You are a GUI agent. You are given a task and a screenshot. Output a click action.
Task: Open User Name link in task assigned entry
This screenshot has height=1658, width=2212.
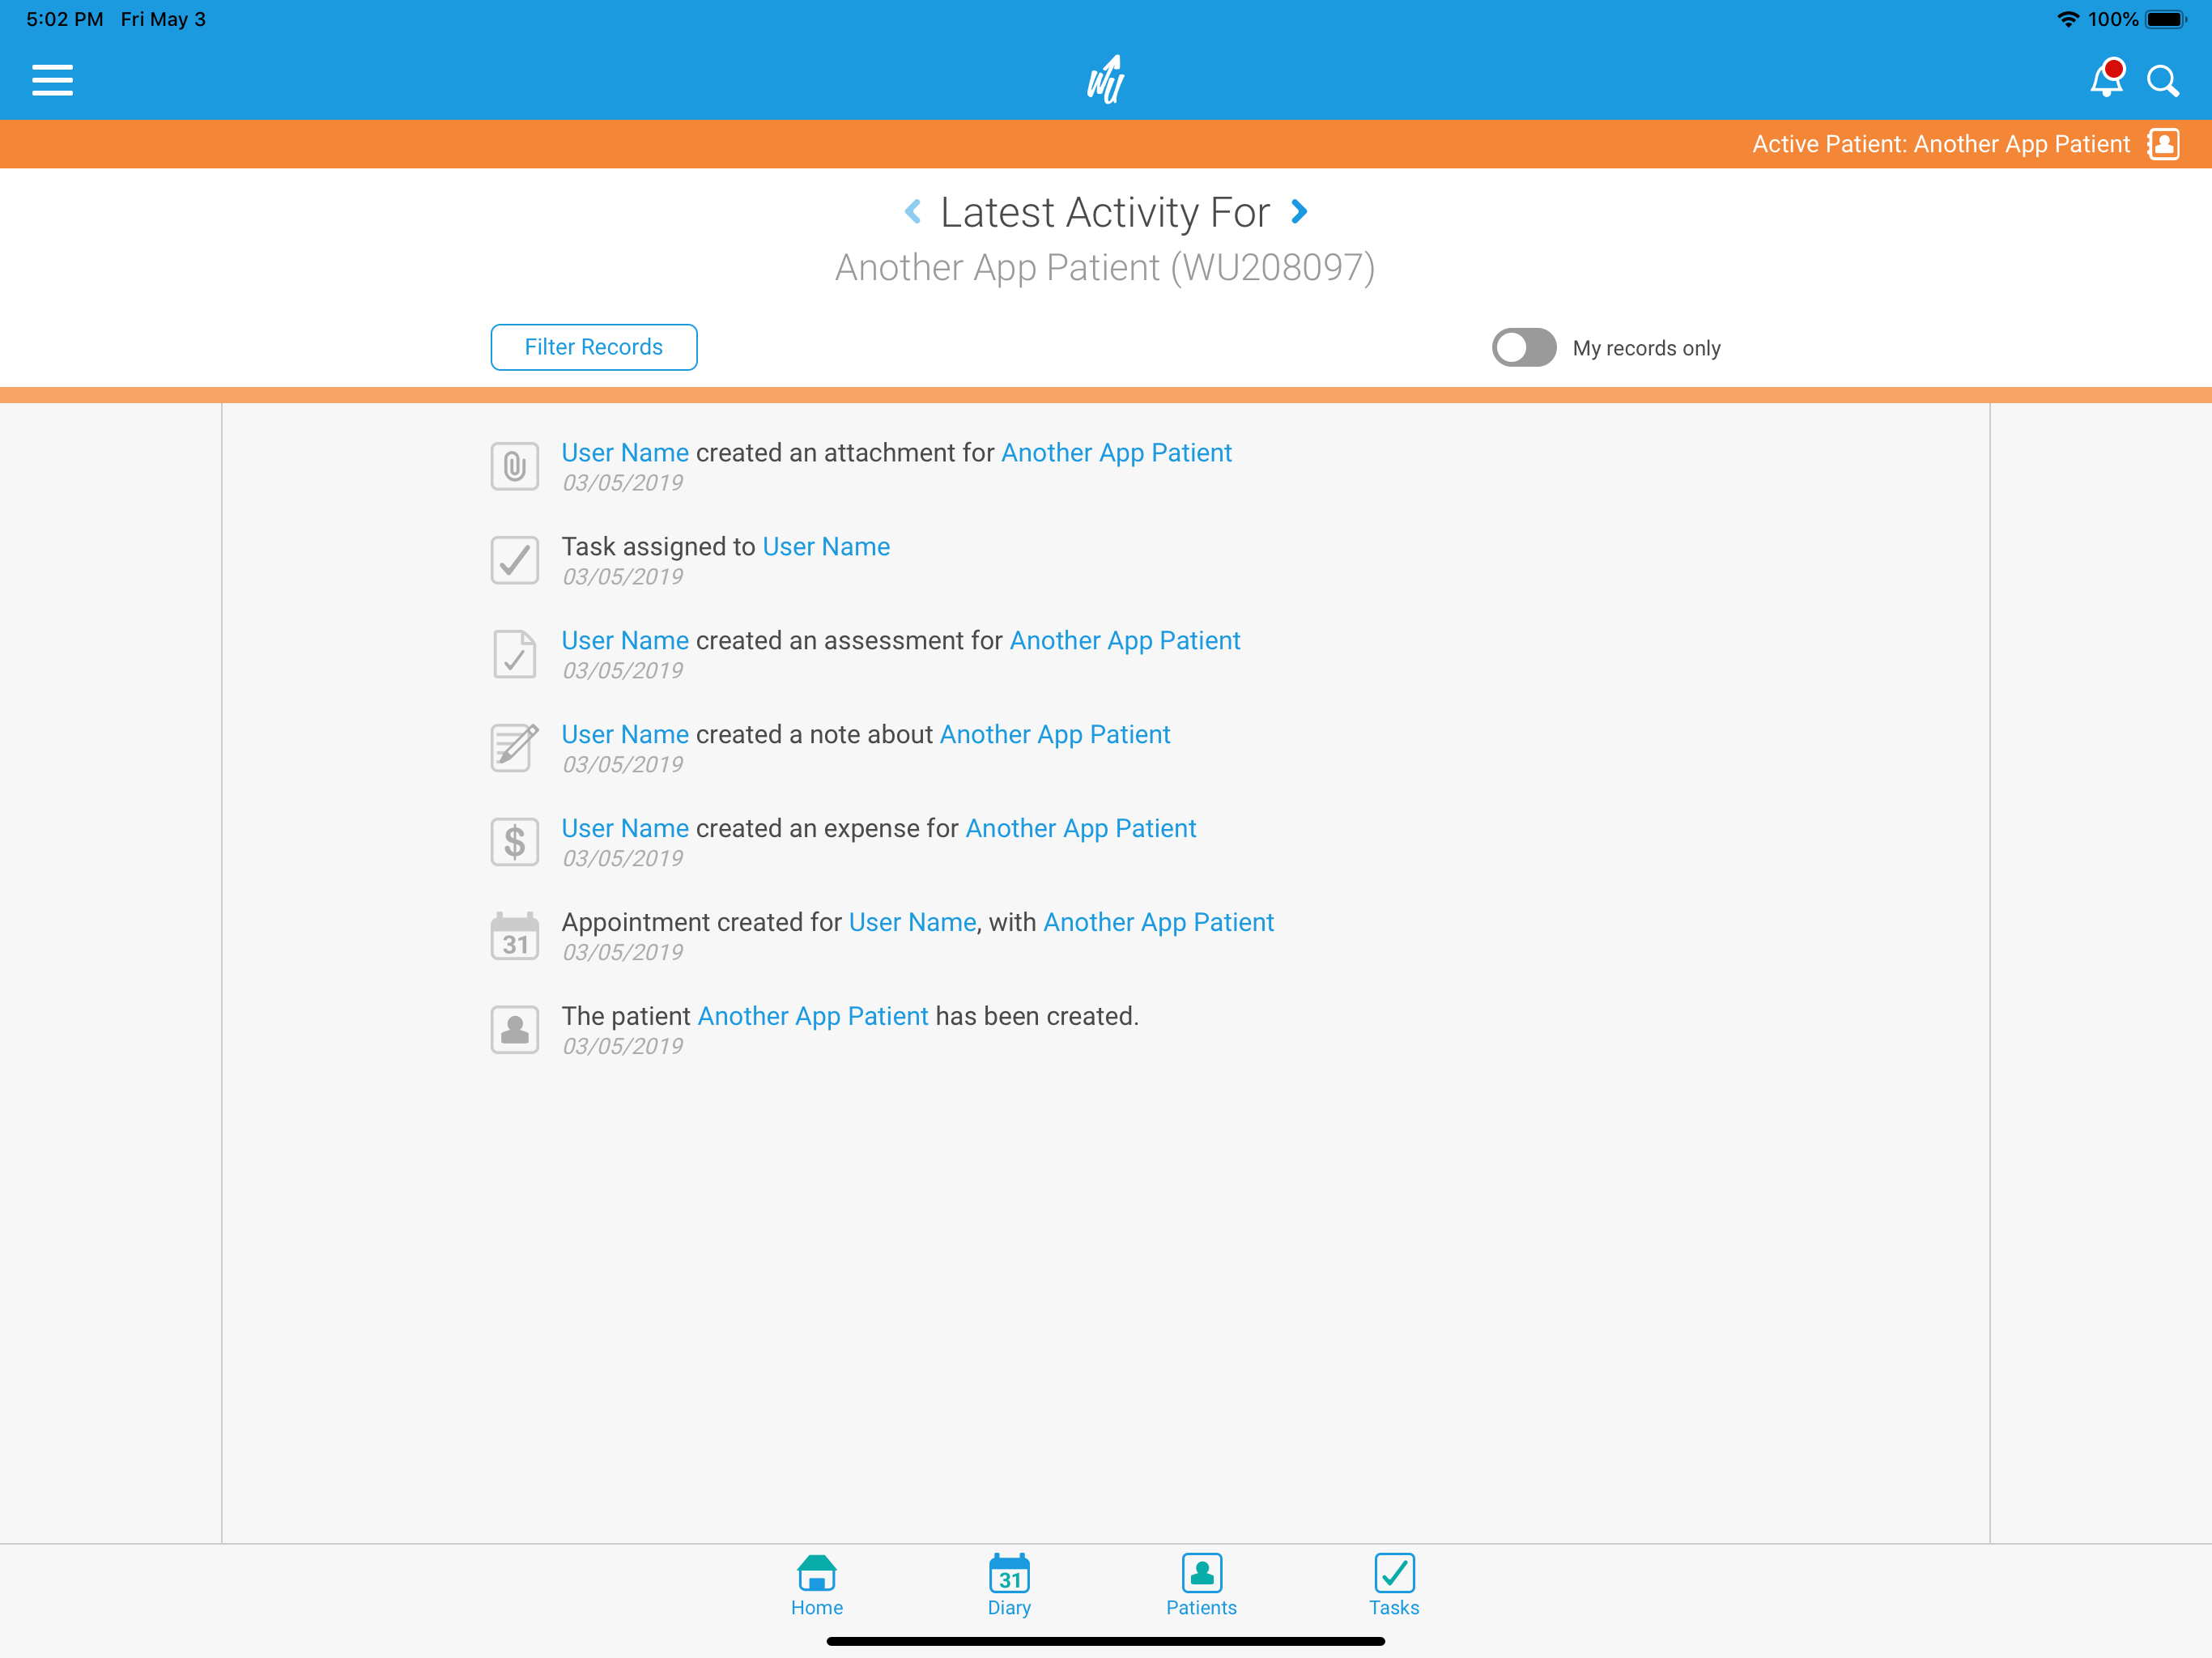point(826,547)
